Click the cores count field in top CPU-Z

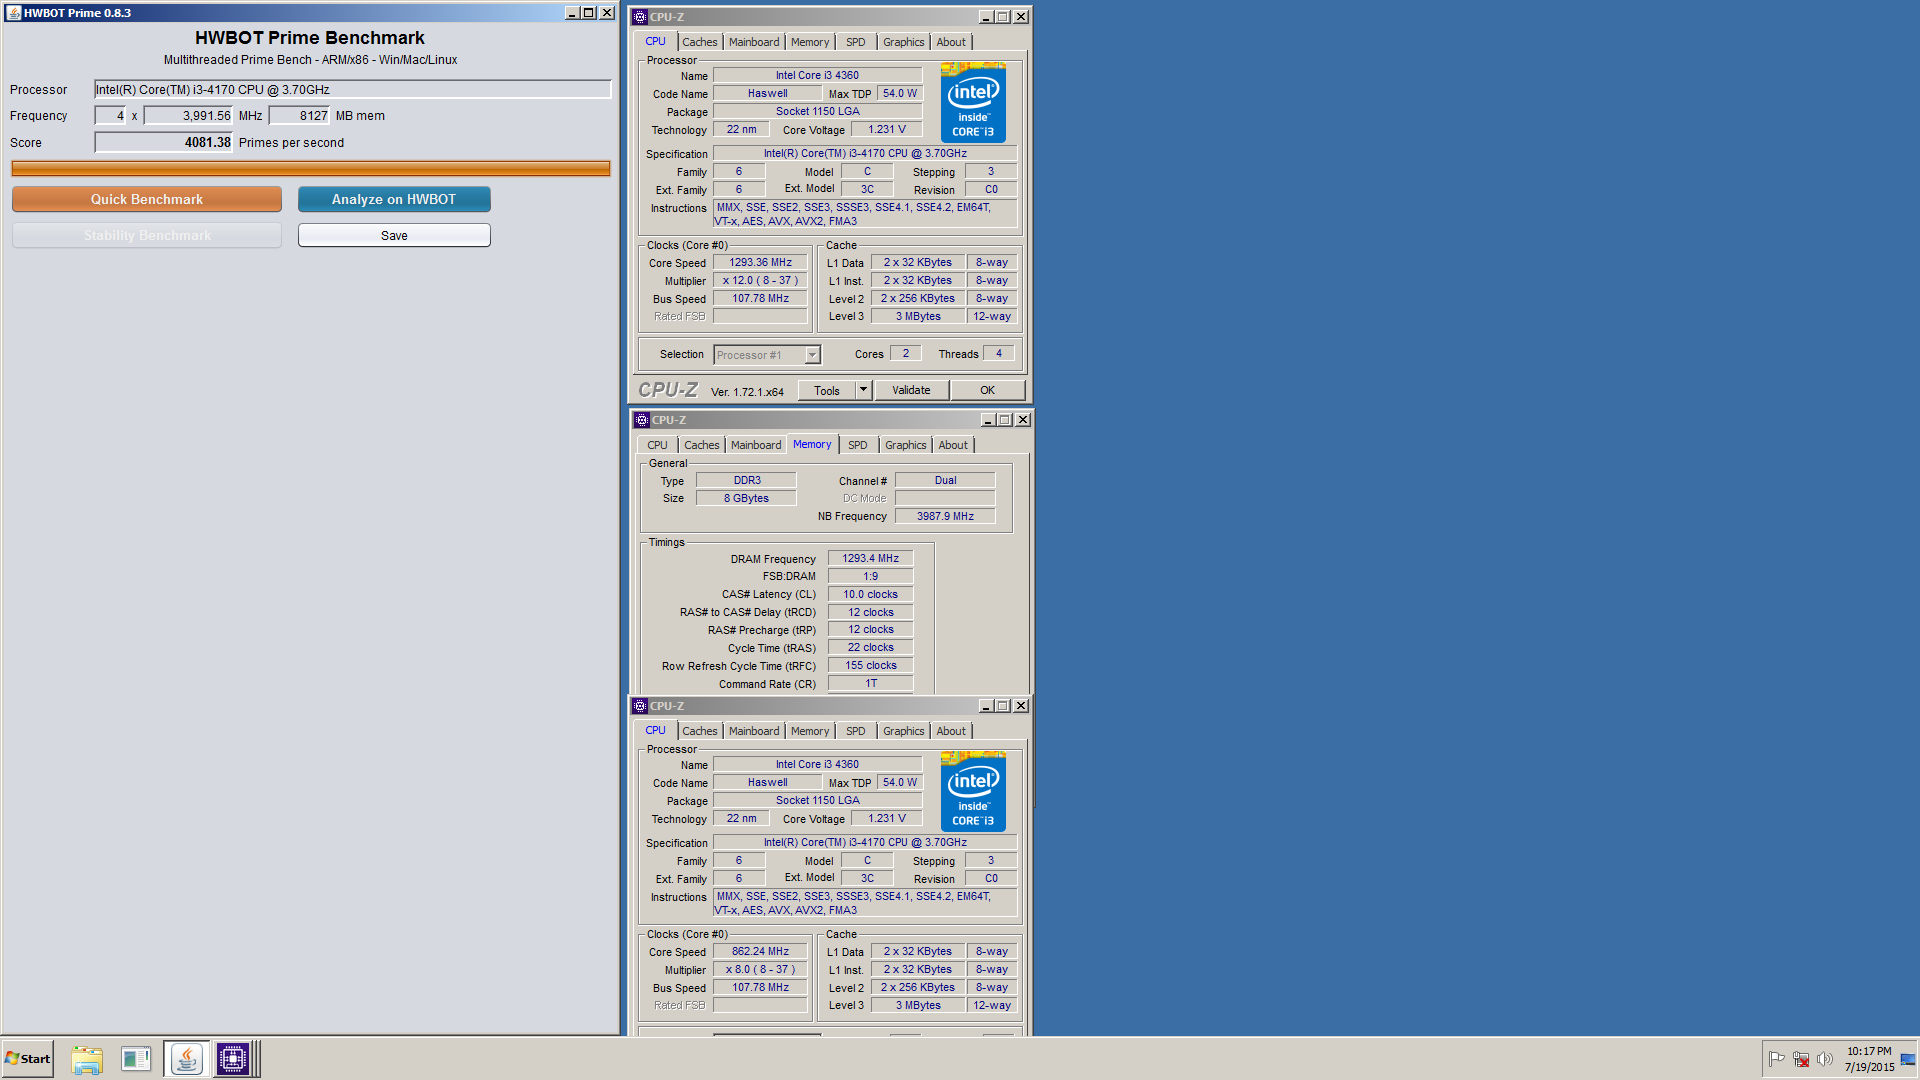point(906,353)
